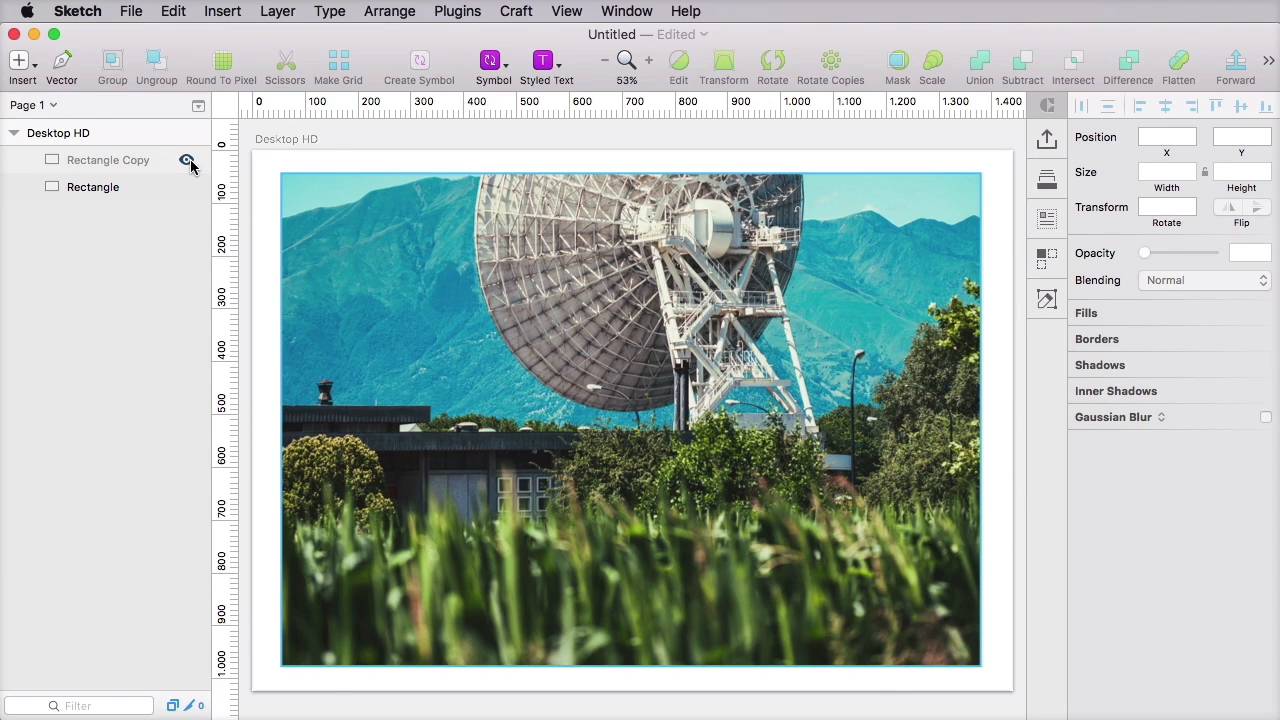Open the Blending mode dropdown
The width and height of the screenshot is (1280, 720).
click(x=1205, y=280)
